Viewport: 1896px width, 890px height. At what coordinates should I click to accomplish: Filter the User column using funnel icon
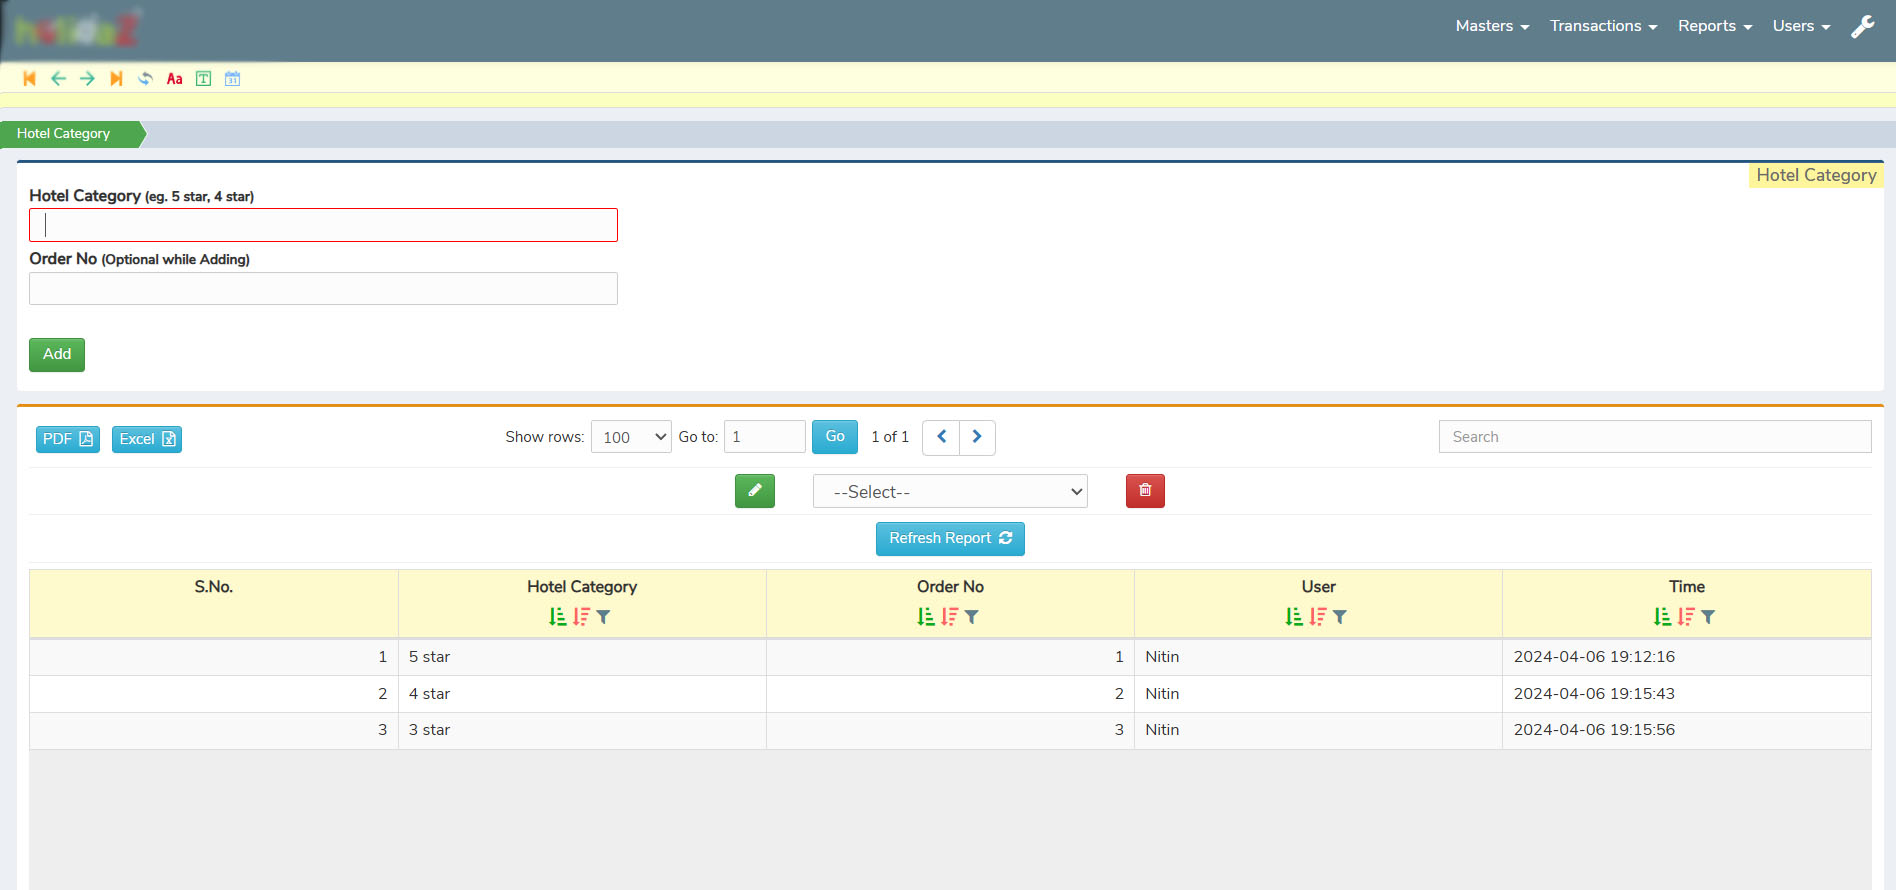pyautogui.click(x=1340, y=617)
